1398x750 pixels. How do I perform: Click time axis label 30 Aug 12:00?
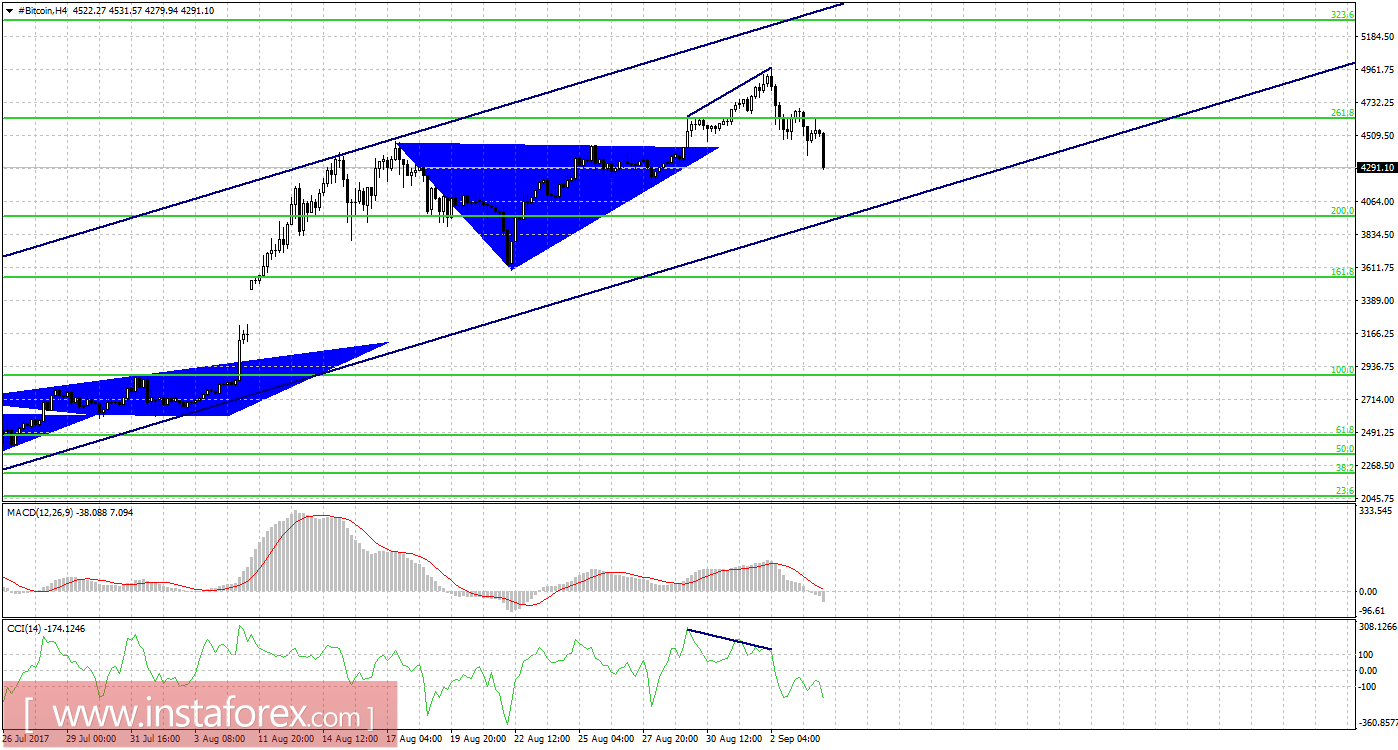click(x=736, y=739)
